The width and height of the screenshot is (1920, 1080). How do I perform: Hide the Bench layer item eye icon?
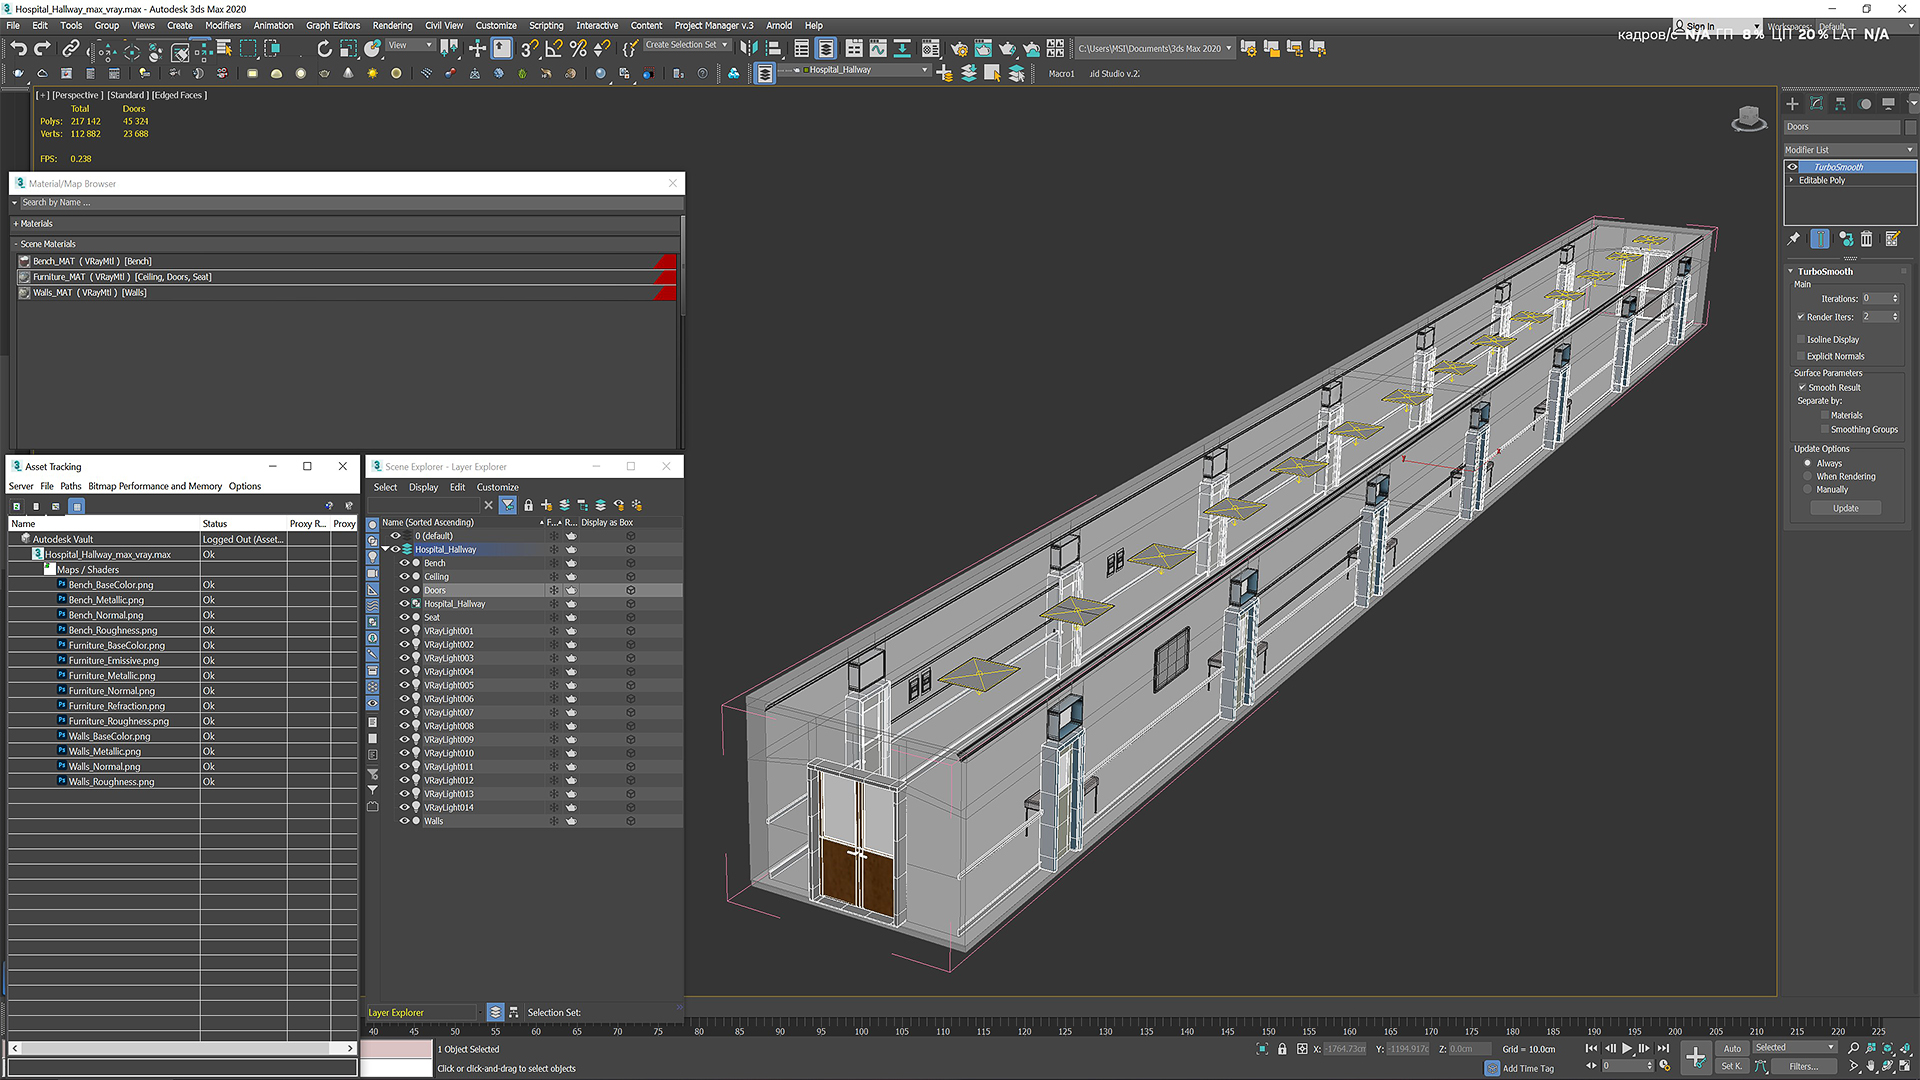[x=405, y=563]
